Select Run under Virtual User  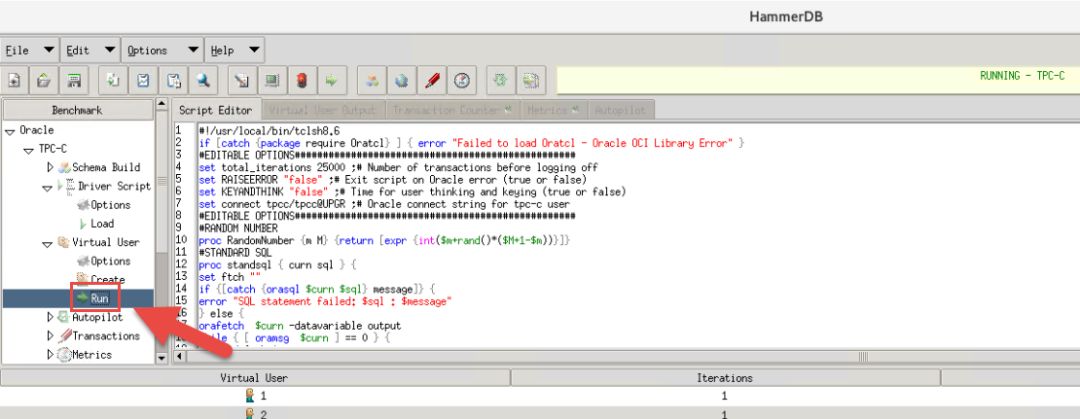[98, 298]
